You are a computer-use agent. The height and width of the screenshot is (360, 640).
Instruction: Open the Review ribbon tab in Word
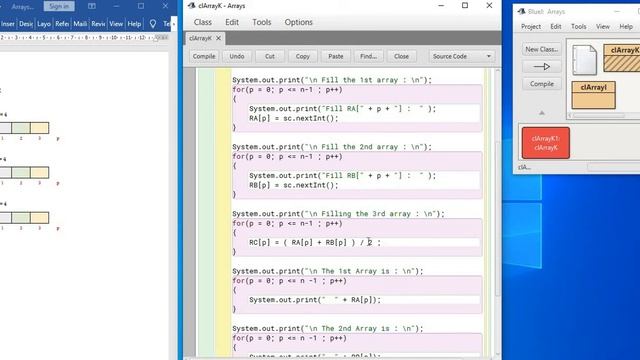pos(98,24)
